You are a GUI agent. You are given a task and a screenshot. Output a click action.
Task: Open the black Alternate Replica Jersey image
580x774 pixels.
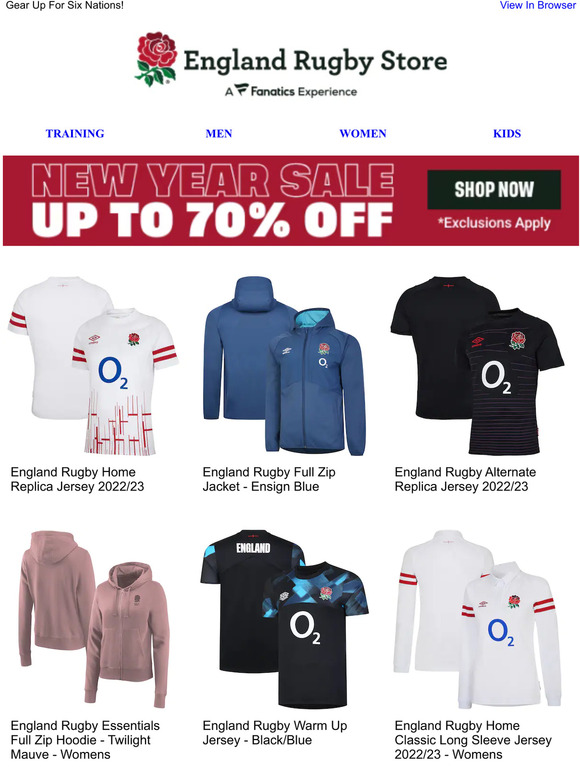point(477,366)
